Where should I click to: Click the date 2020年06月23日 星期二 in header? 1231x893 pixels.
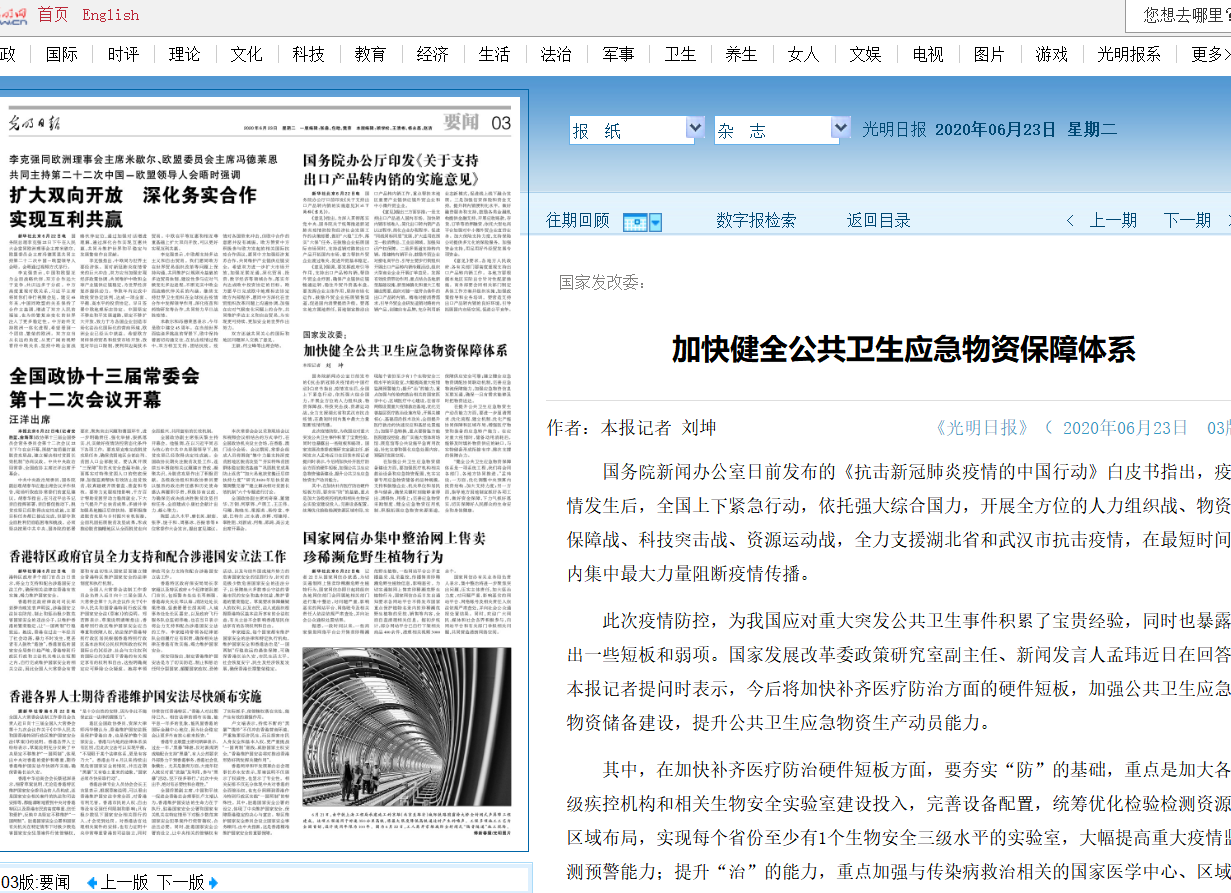1026,129
